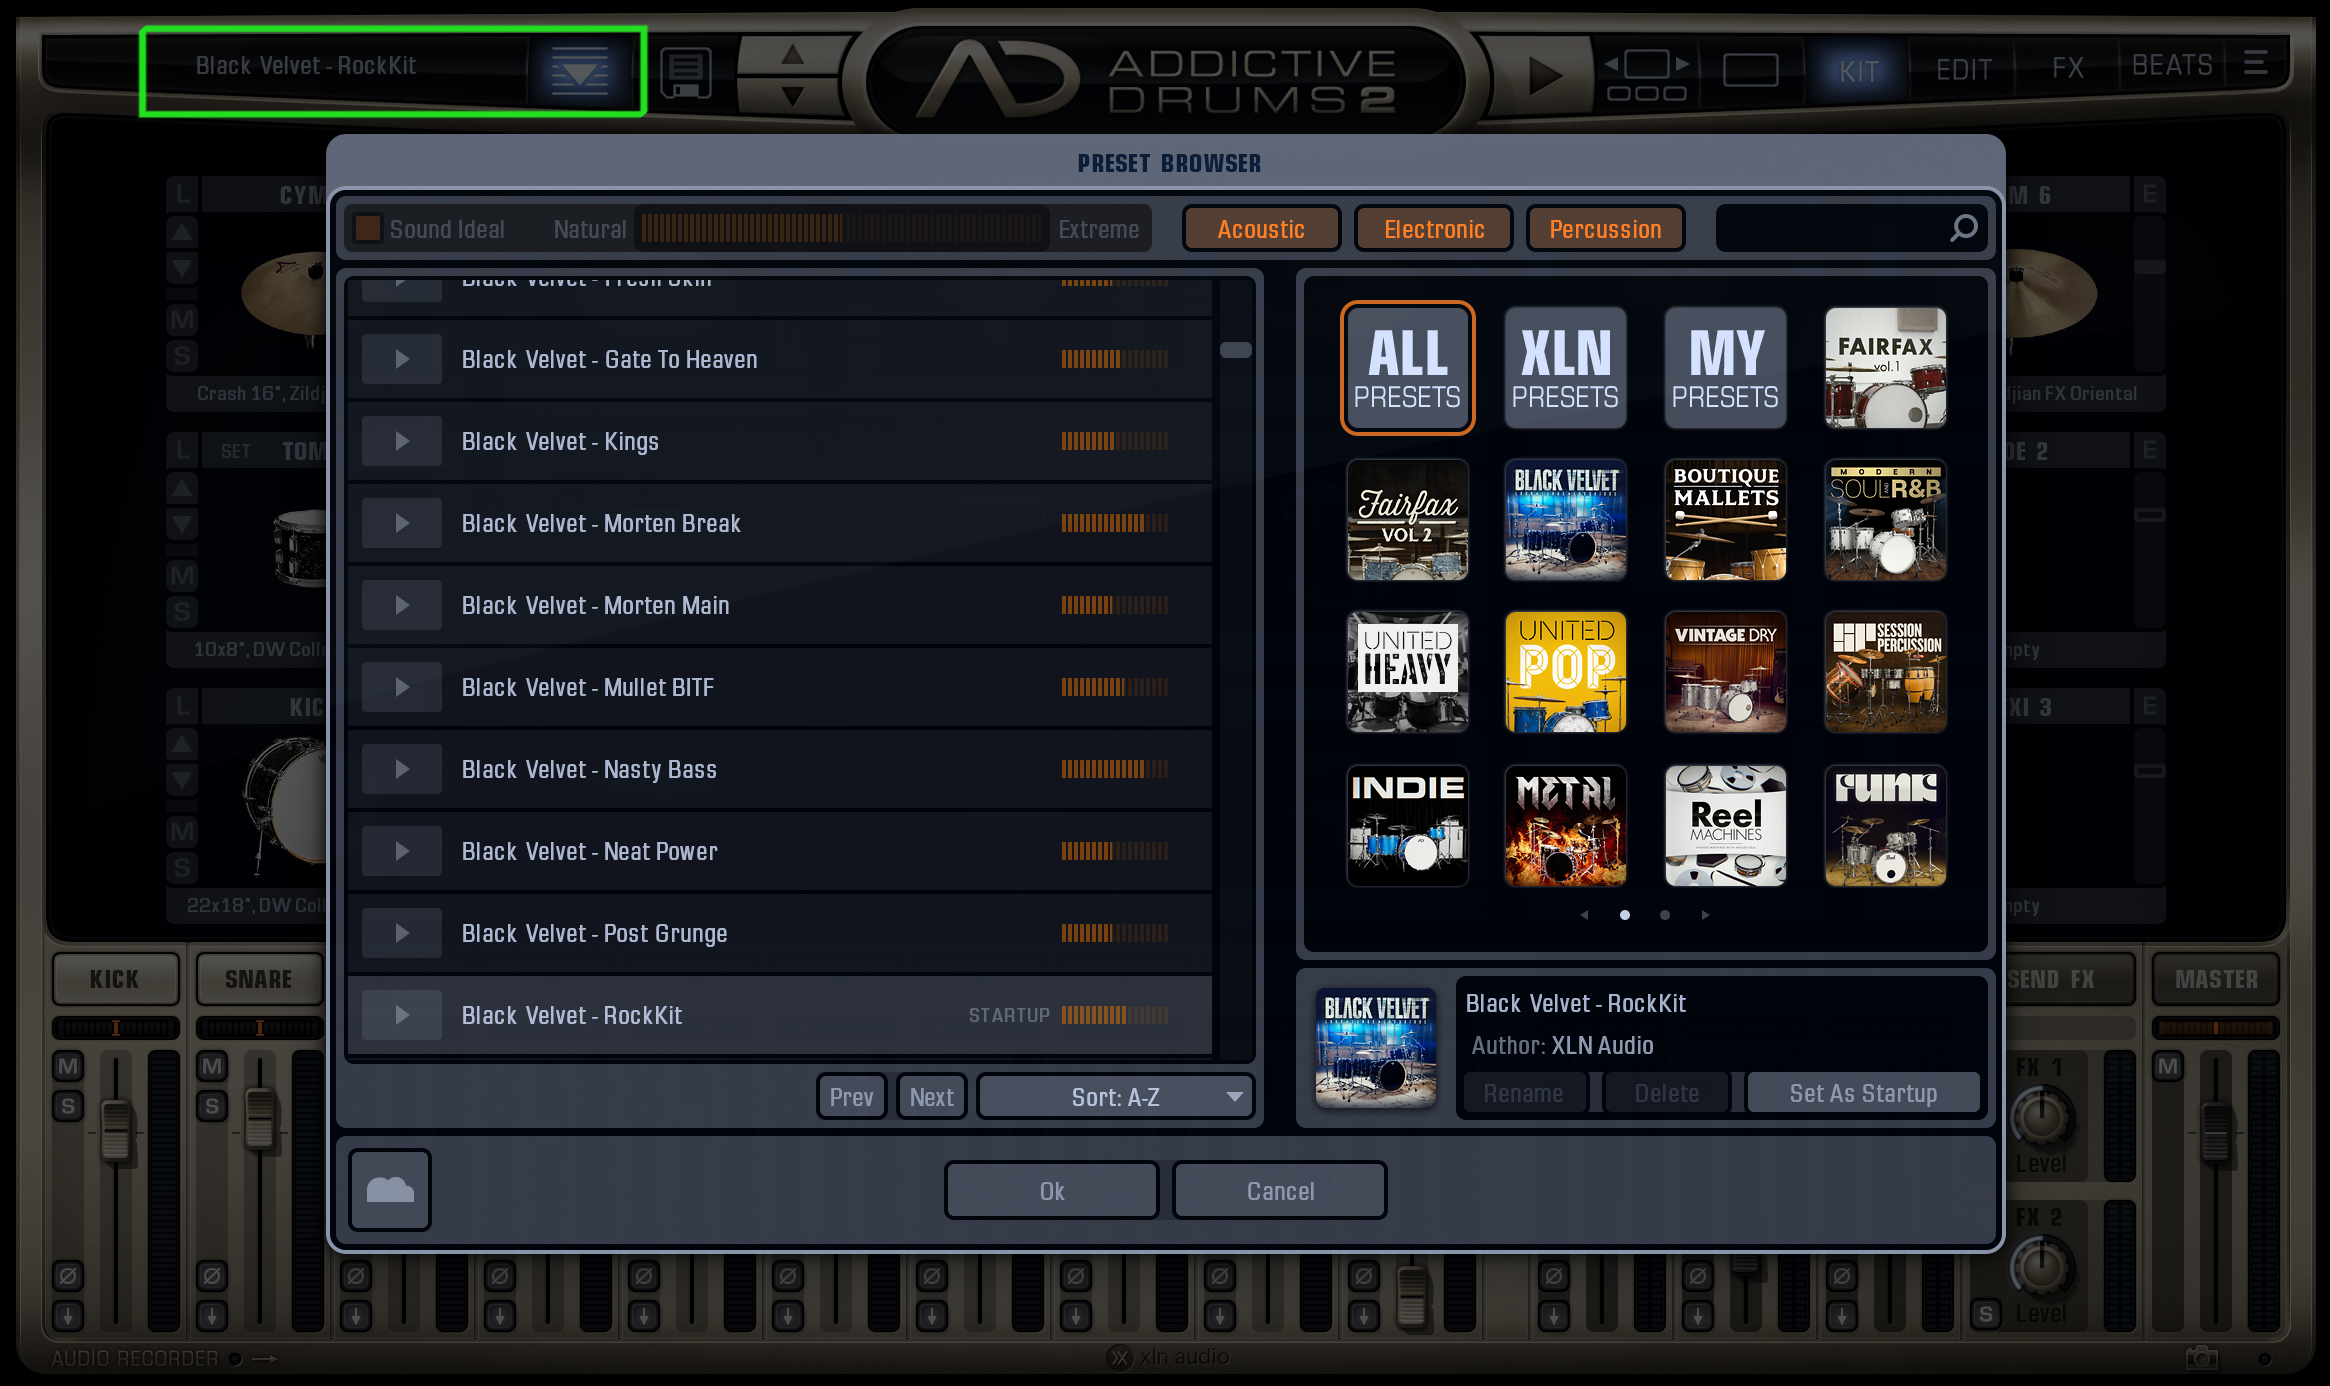Screen dimensions: 2330x1386
Task: Preview the Black Velvet - Kings preset
Action: [402, 441]
